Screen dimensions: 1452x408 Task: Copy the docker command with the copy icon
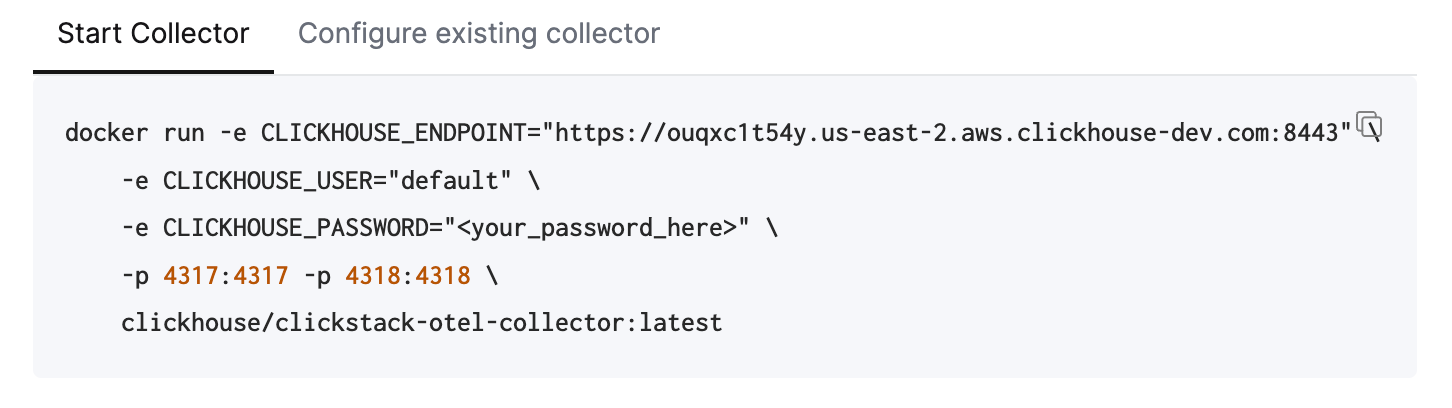click(1369, 124)
